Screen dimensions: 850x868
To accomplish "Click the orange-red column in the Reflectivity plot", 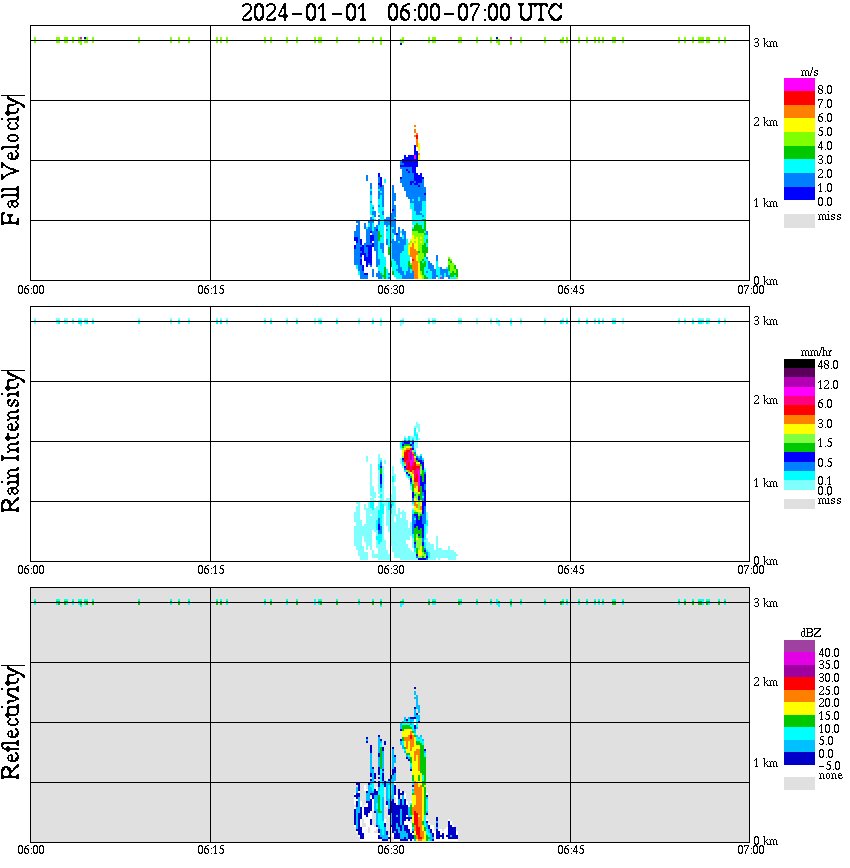I will pos(419,814).
